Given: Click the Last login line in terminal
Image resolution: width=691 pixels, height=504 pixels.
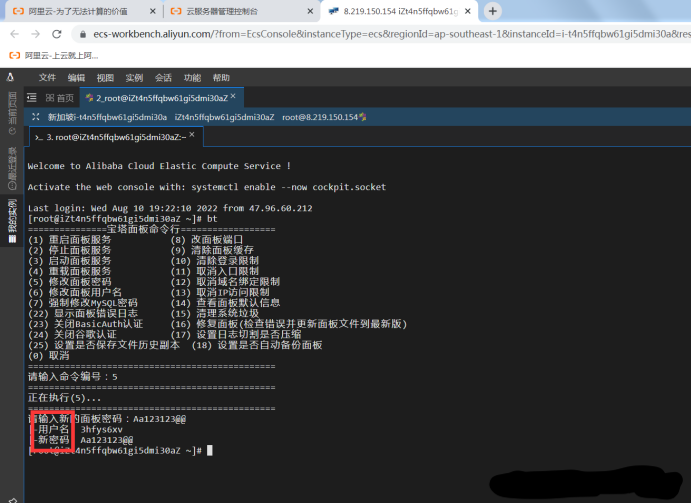Looking at the screenshot, I should pos(170,208).
